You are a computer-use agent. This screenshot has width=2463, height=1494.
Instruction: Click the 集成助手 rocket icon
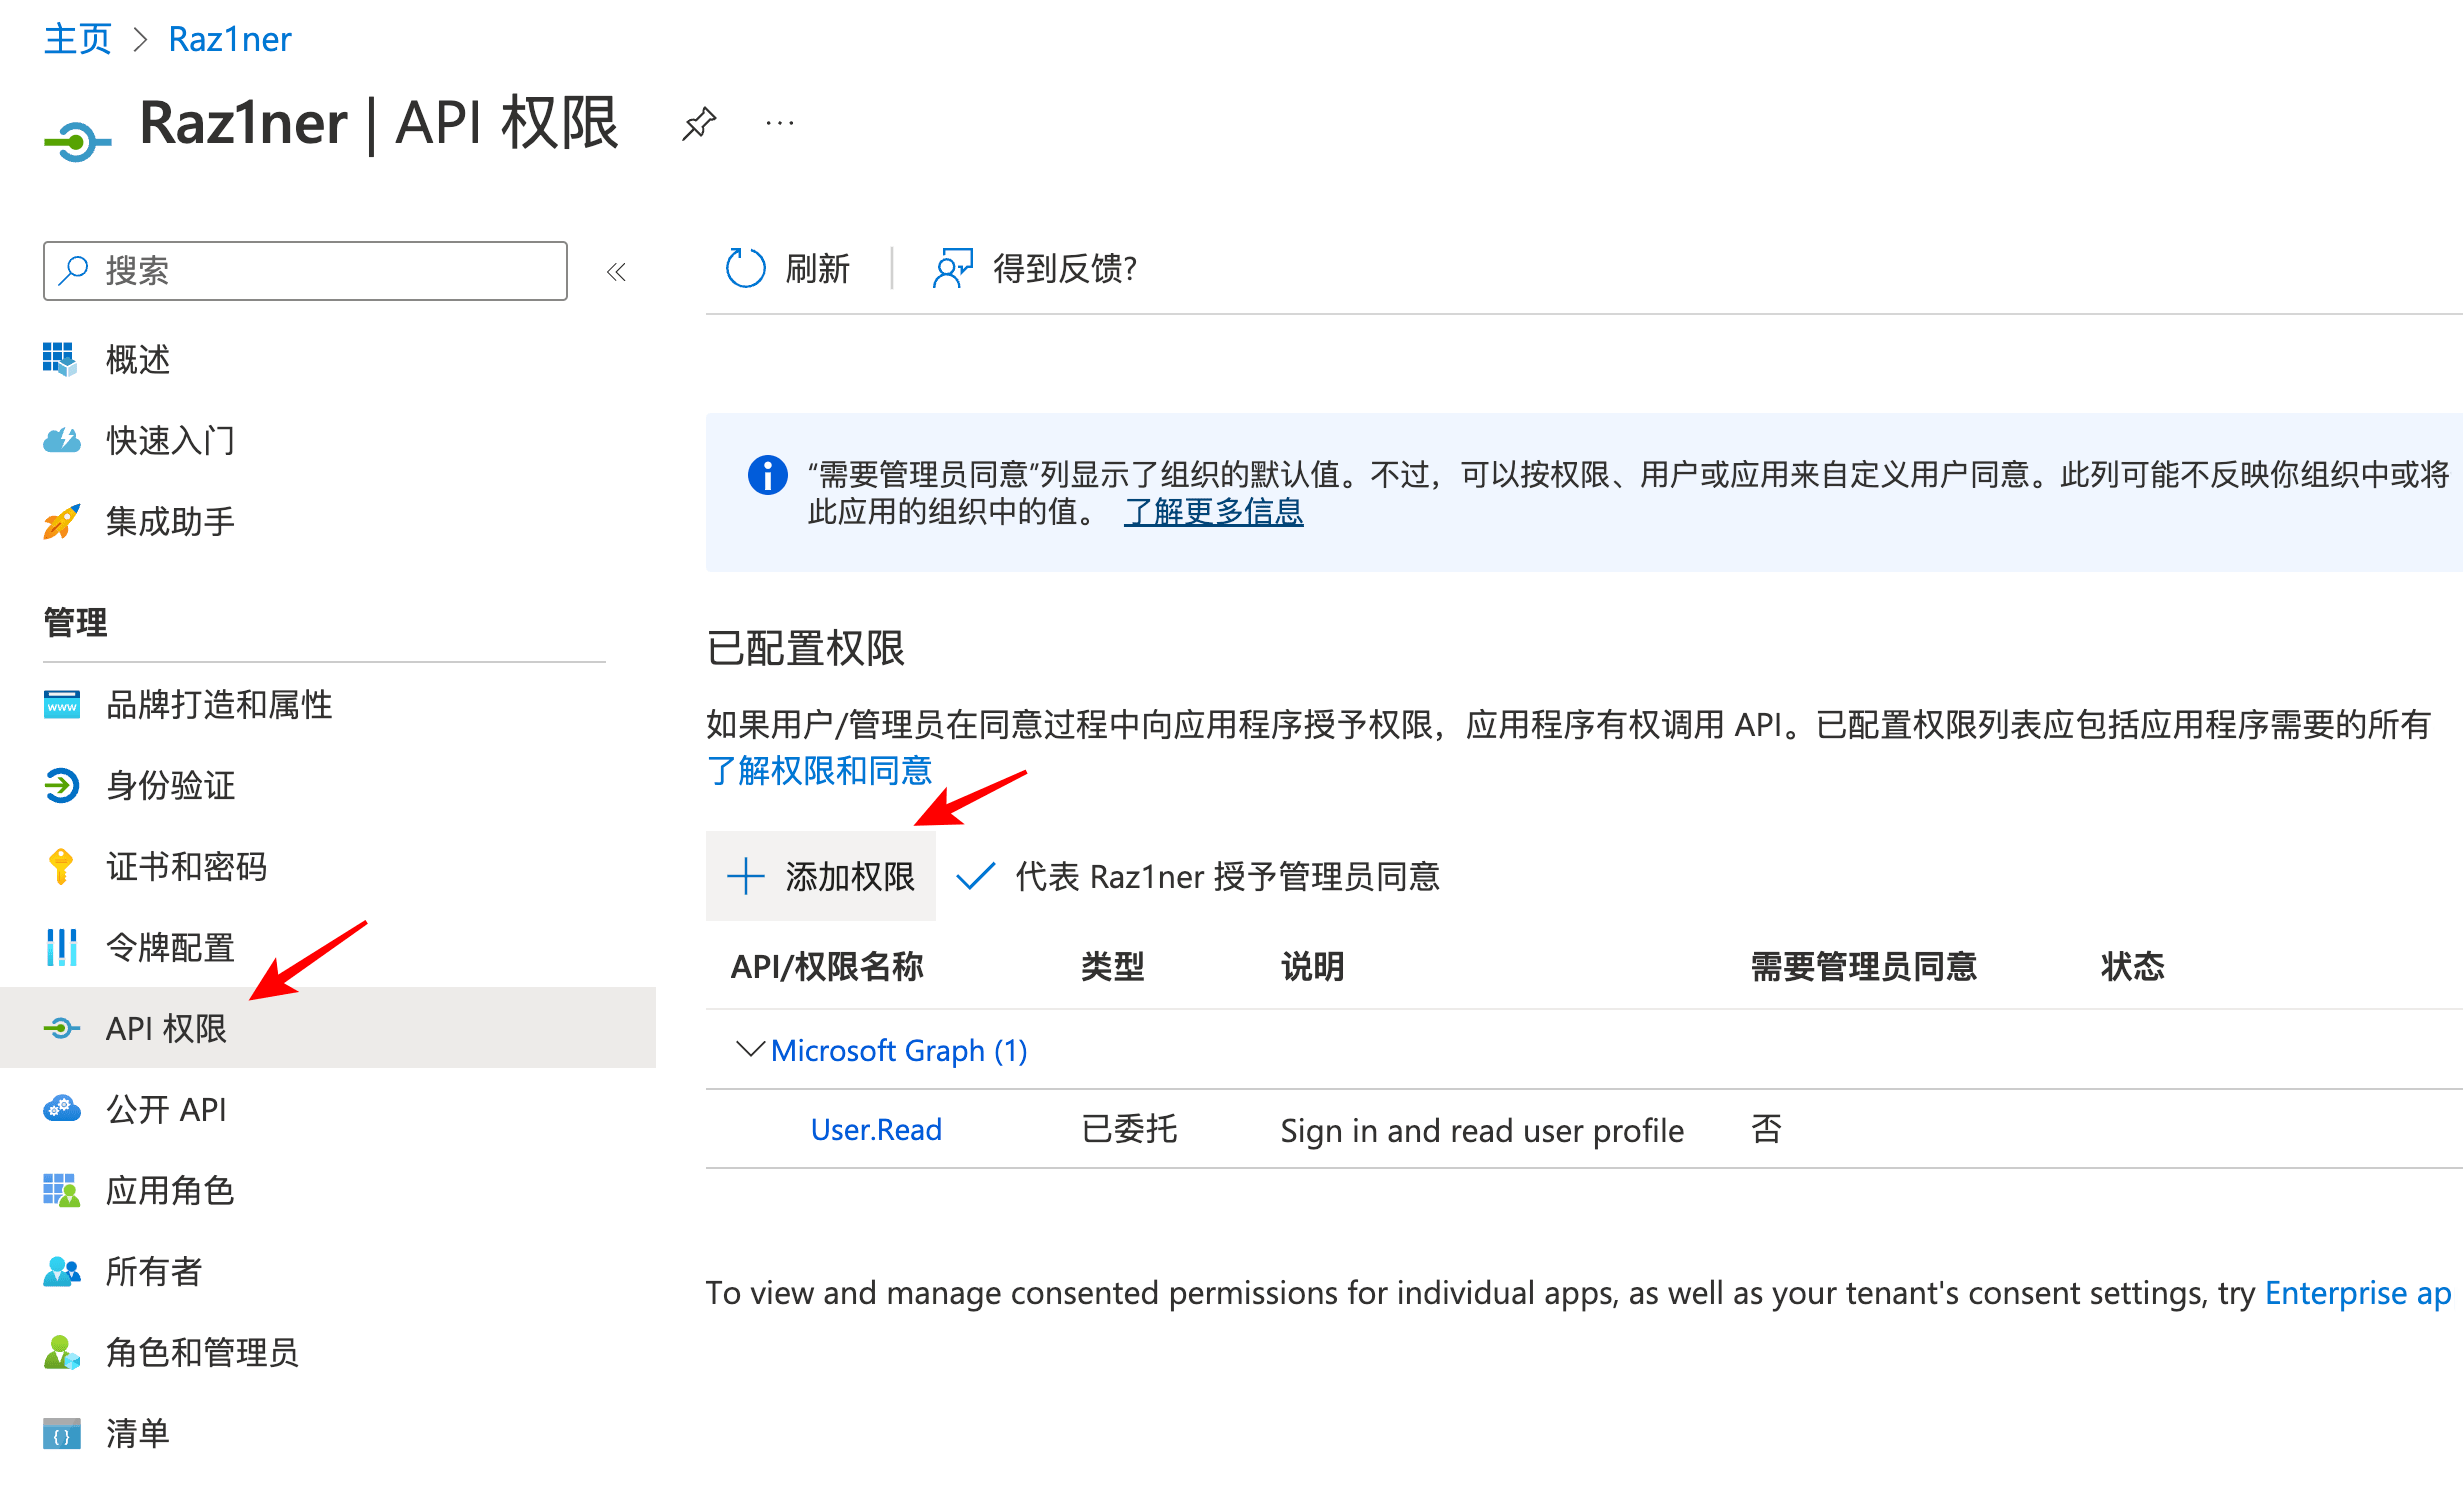(x=61, y=520)
